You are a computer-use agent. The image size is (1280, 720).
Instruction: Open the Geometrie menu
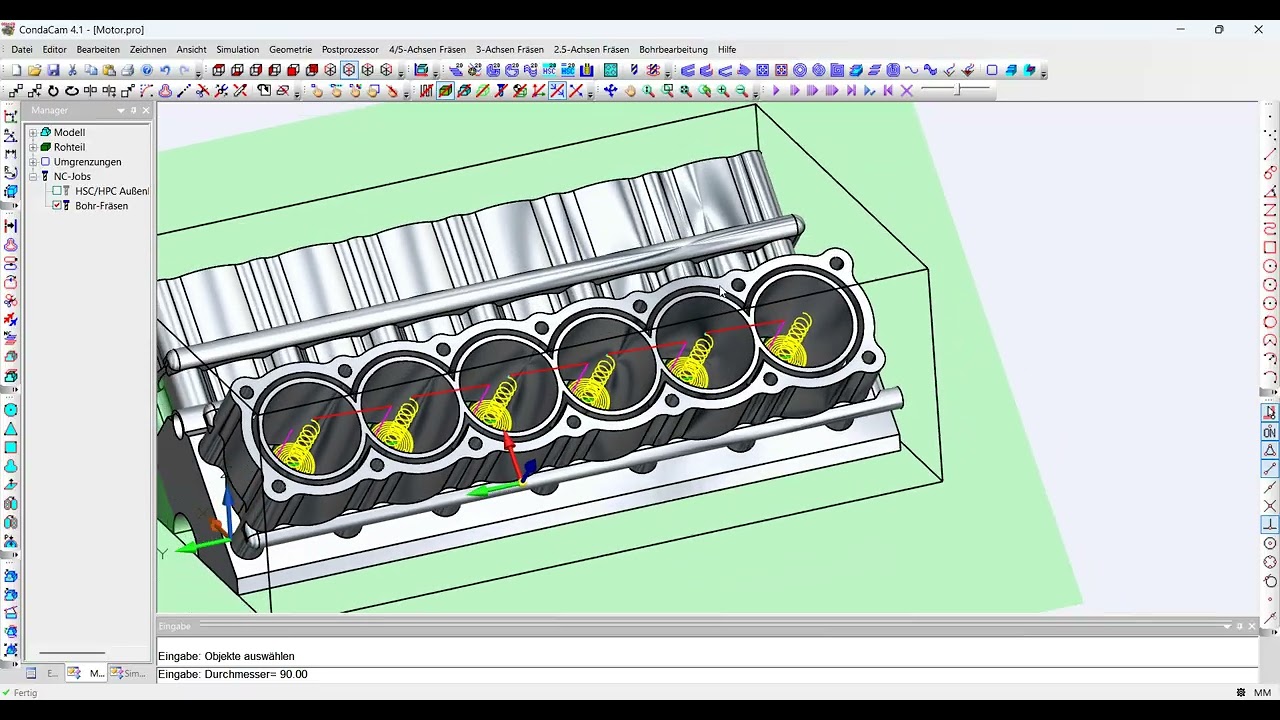[290, 49]
